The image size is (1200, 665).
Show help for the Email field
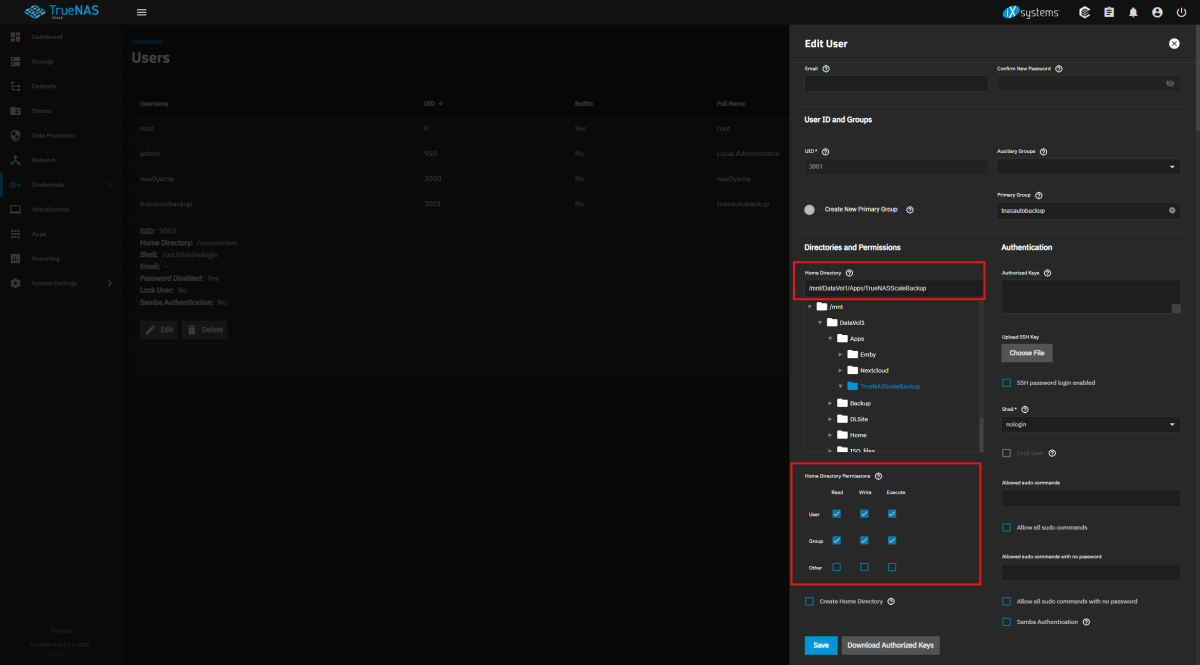click(x=826, y=69)
